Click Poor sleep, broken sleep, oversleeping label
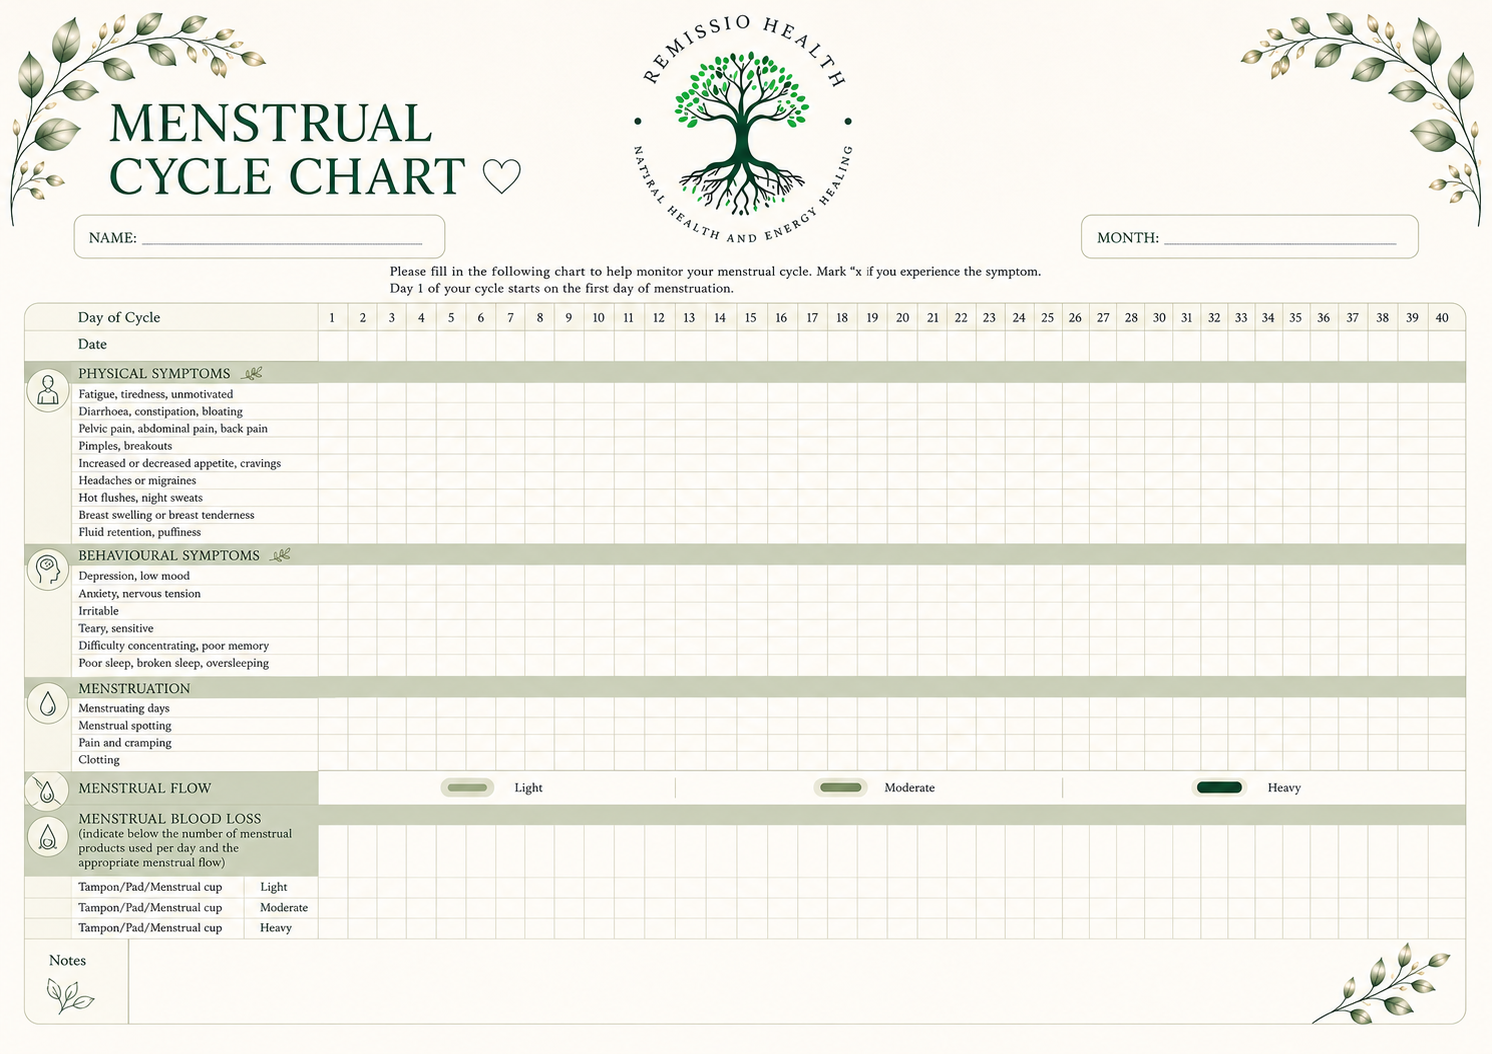Screen dimensions: 1492x1054 (174, 663)
